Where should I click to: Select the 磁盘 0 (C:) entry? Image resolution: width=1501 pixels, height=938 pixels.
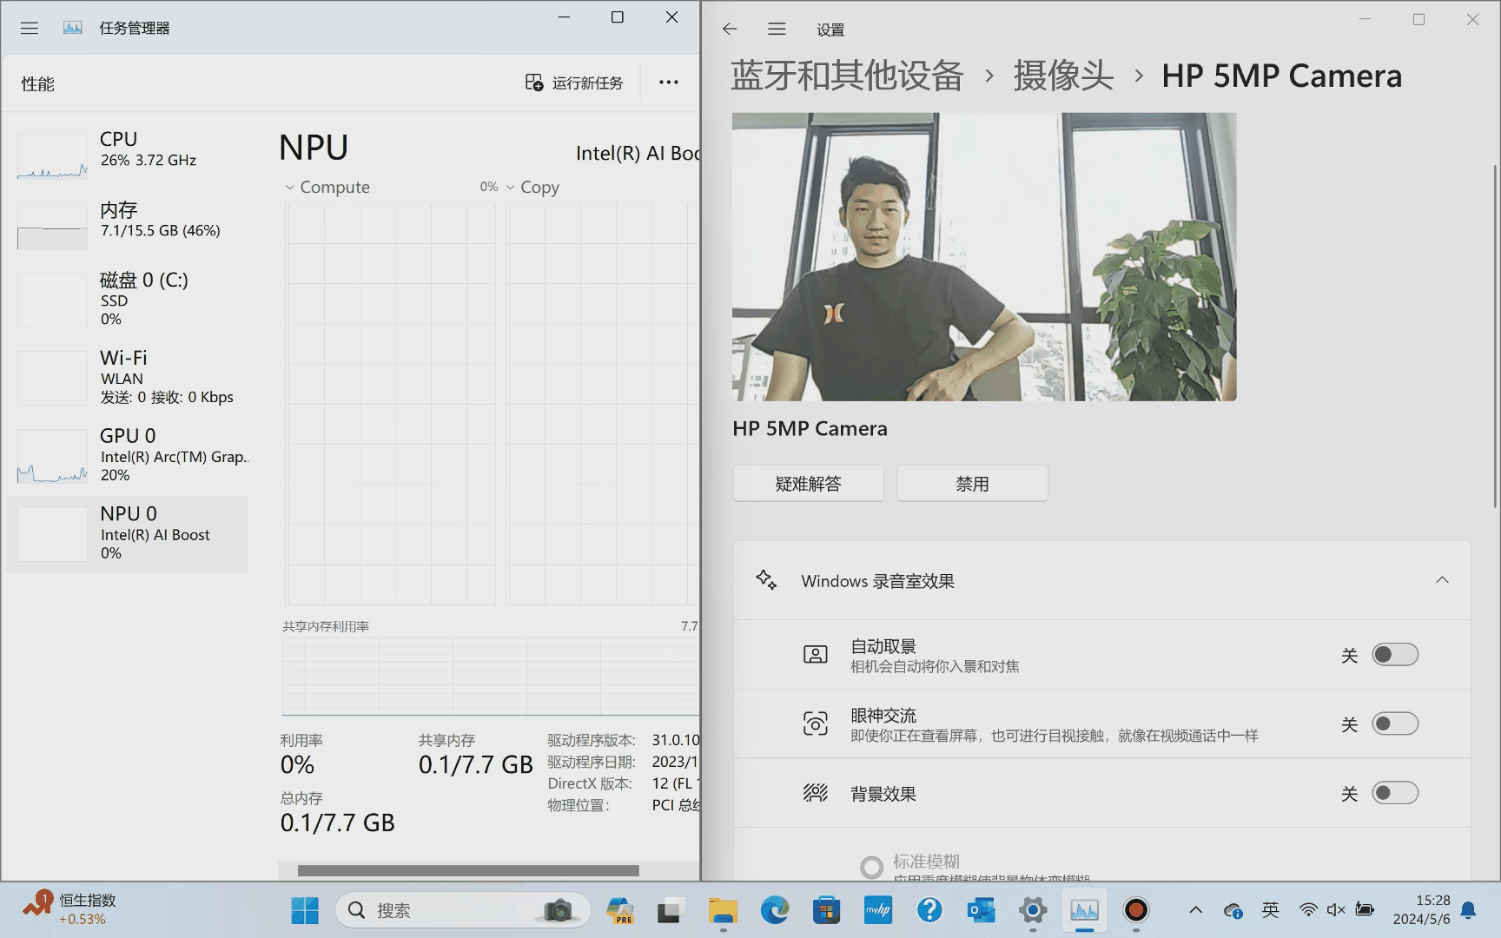[x=128, y=298]
